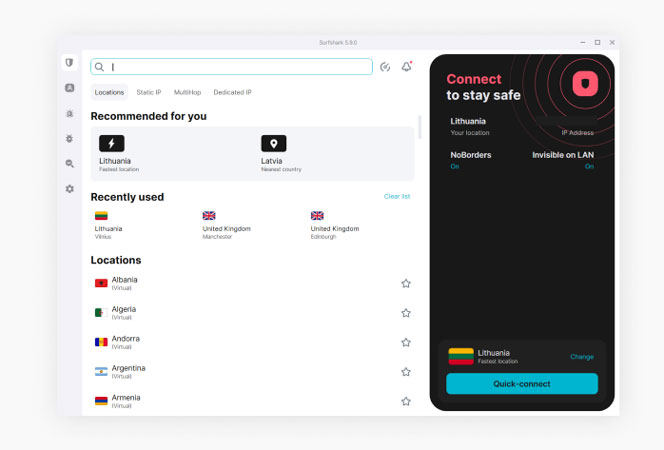Open the Alert icon in sidebar

coord(69,88)
